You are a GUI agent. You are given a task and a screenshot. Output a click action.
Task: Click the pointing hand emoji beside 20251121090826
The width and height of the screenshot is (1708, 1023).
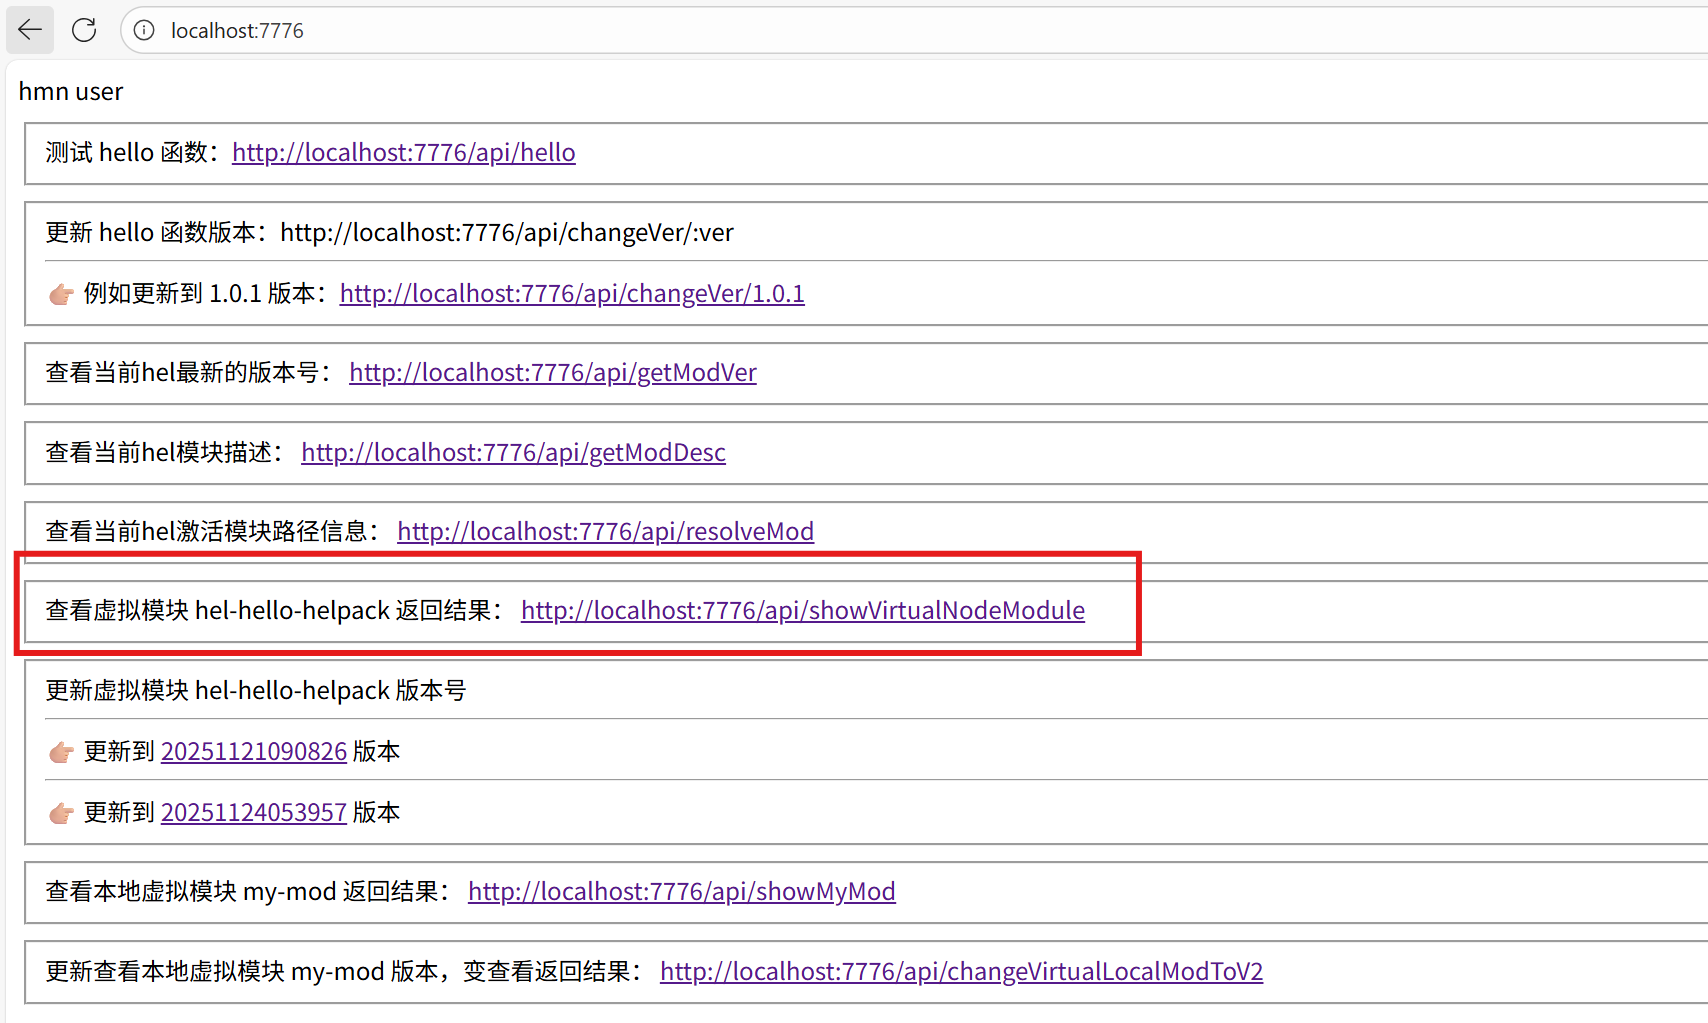[61, 752]
